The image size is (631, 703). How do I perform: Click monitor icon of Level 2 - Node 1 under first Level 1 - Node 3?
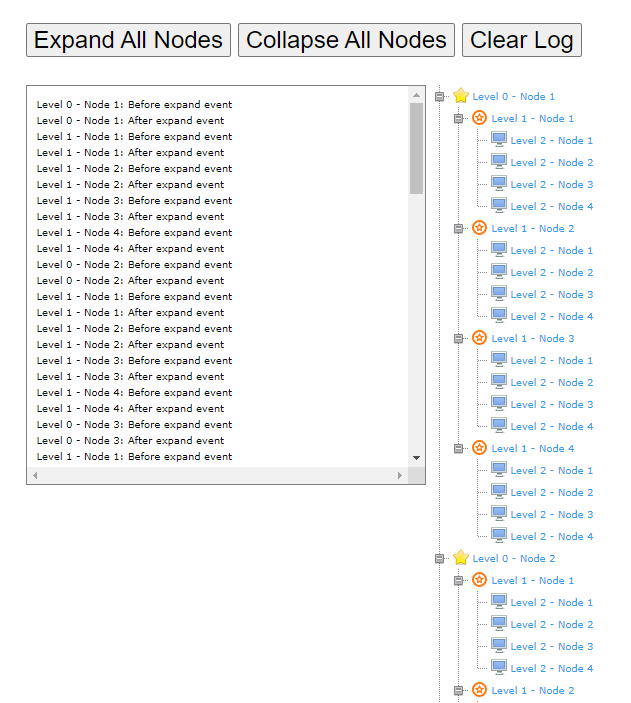tap(499, 360)
